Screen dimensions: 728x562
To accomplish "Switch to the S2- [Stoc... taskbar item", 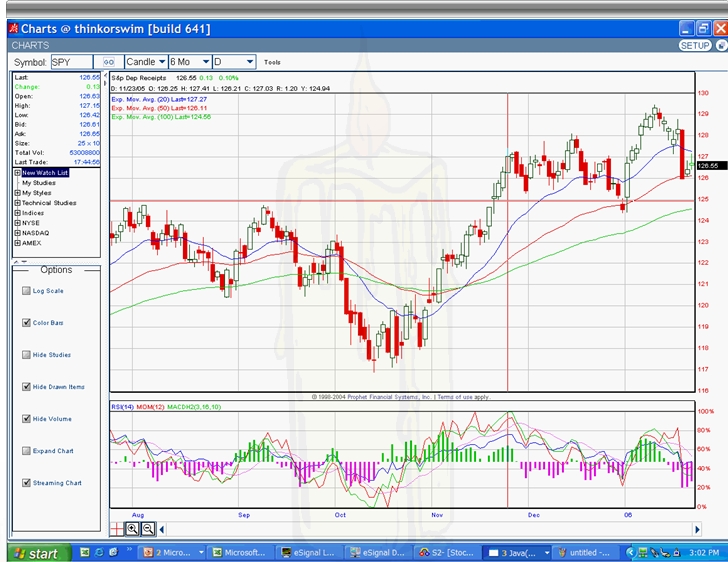I will pyautogui.click(x=447, y=553).
